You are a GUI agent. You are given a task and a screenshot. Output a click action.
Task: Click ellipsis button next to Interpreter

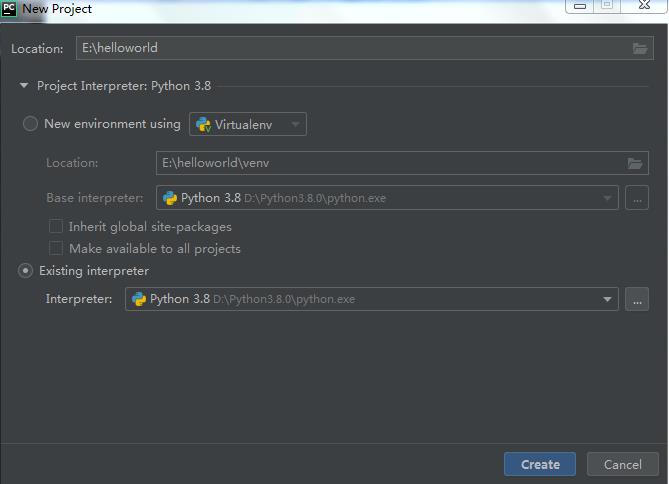coord(637,299)
